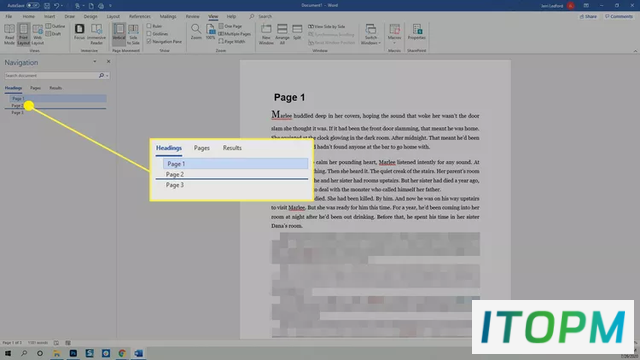Switch to Pages tab in Navigation pane
Screen dimensions: 640x360
coord(35,88)
